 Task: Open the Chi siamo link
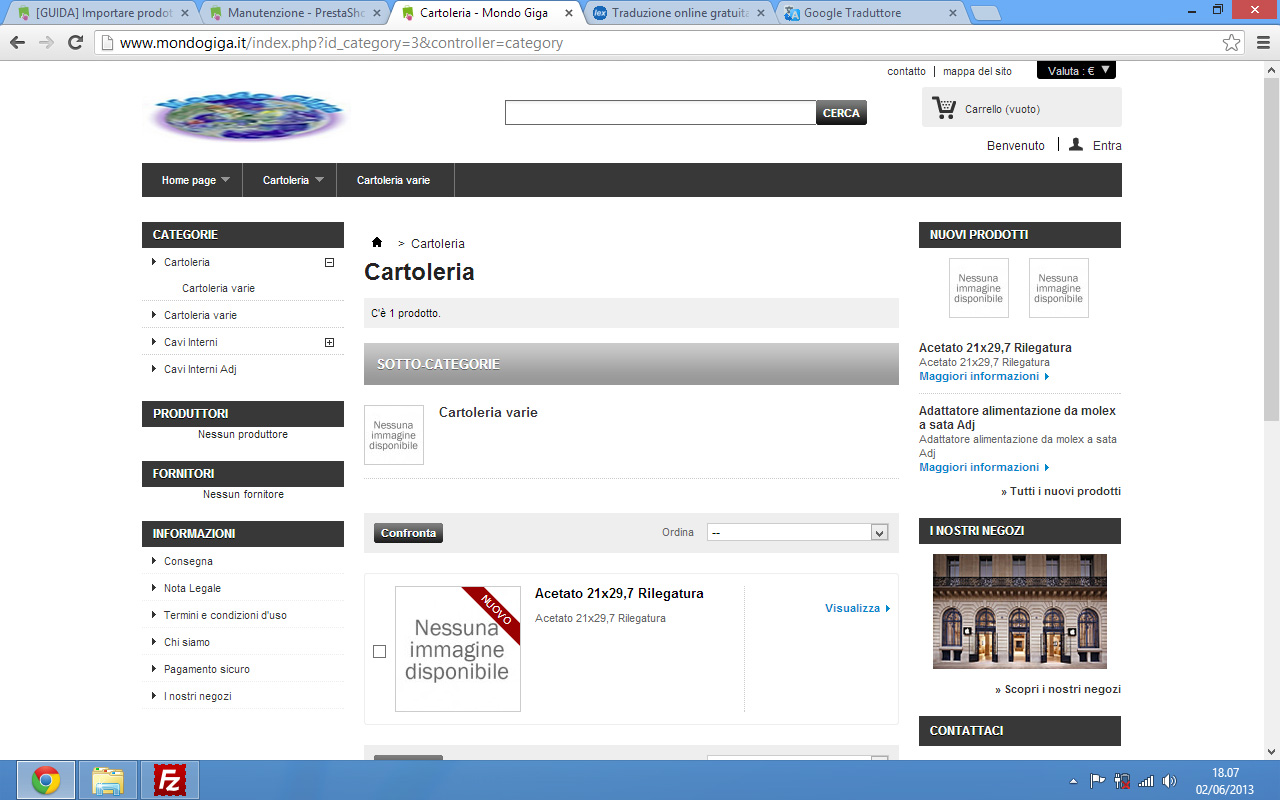point(187,642)
